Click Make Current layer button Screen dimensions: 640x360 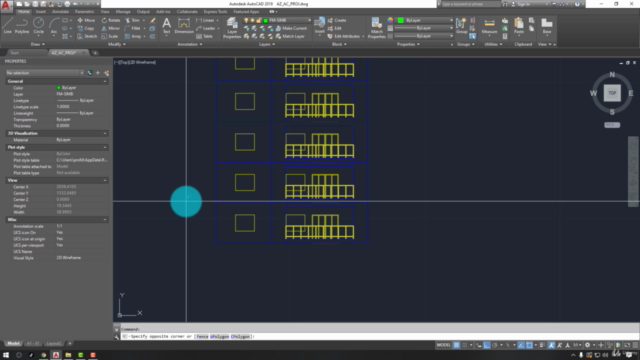291,28
